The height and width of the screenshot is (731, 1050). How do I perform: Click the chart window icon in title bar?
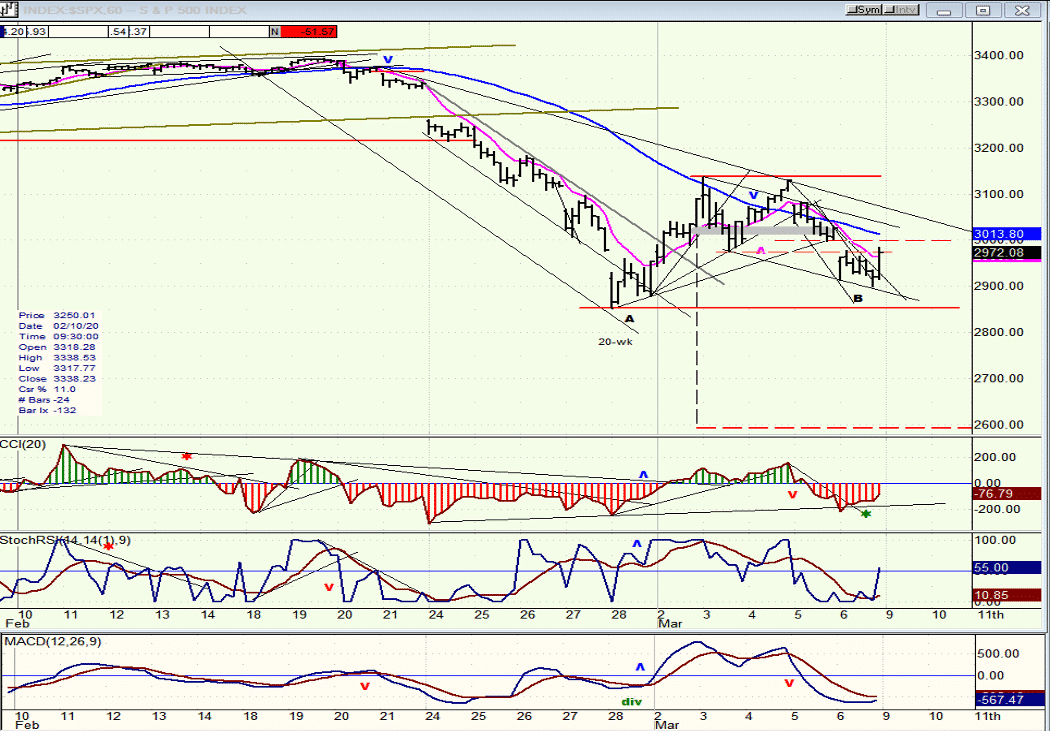click(x=9, y=10)
